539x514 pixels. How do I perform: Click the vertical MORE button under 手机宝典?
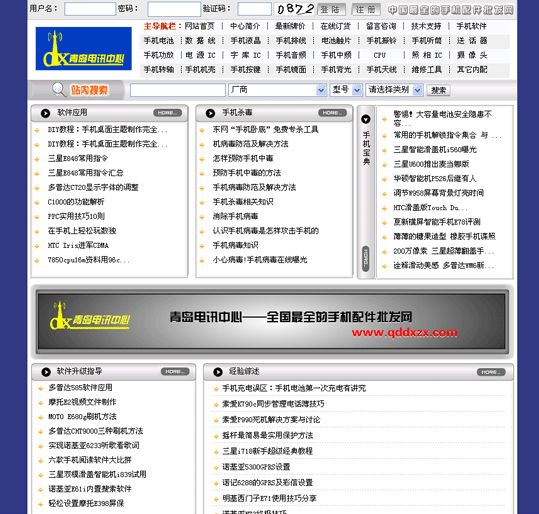point(366,259)
